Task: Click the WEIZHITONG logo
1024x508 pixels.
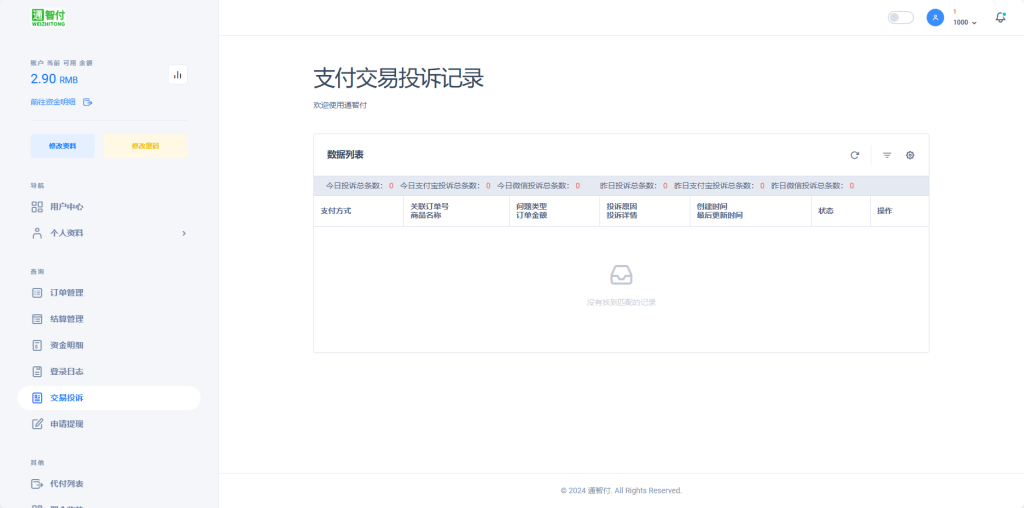Action: [48, 17]
